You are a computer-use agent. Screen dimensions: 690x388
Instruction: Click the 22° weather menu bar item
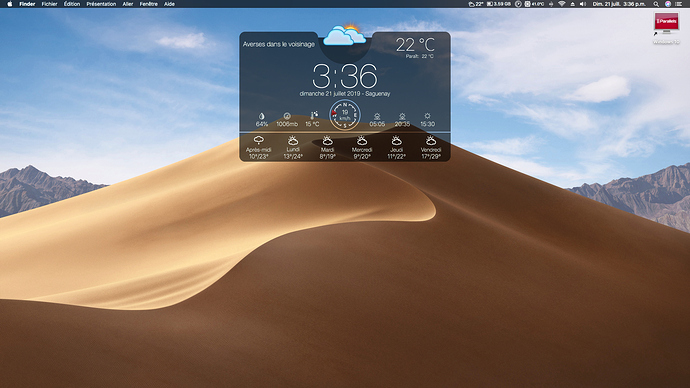[476, 4]
